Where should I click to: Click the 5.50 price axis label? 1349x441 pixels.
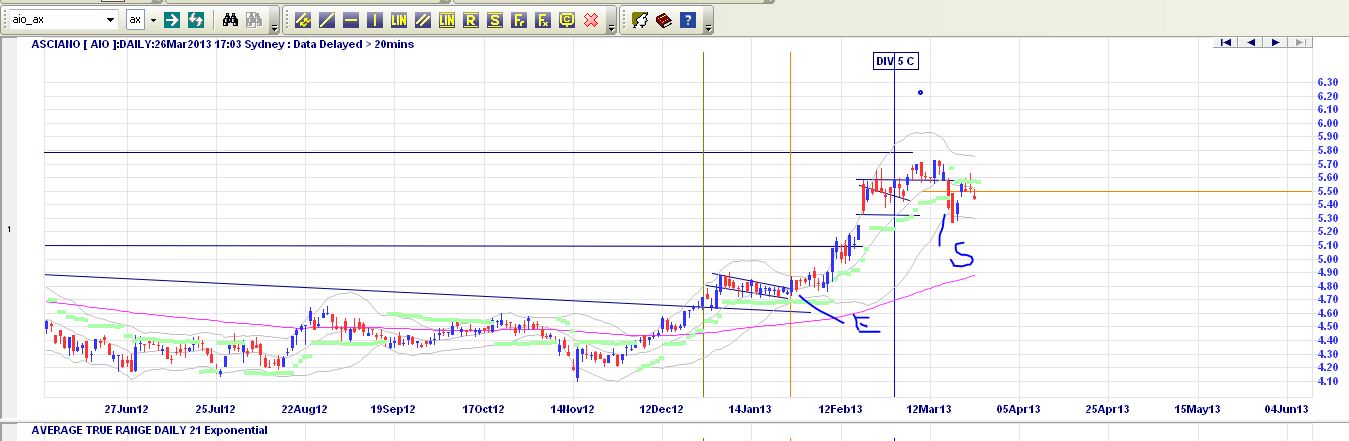coord(1328,191)
